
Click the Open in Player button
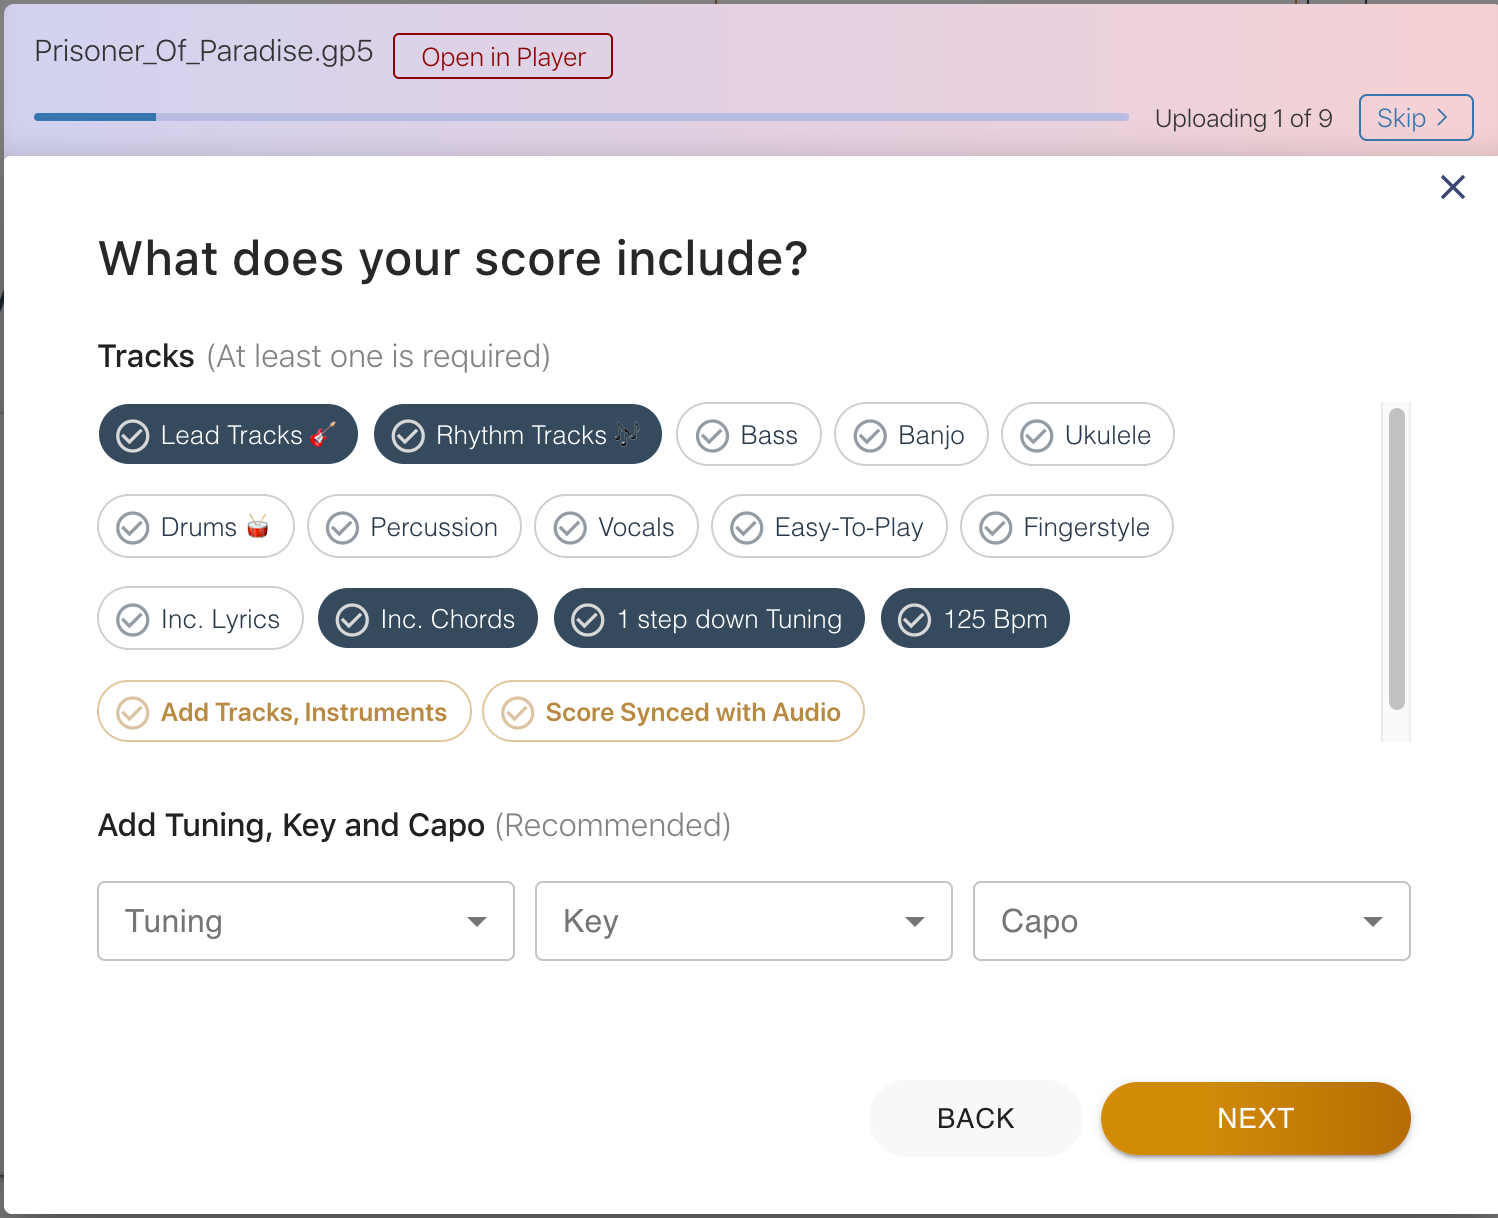(x=503, y=57)
